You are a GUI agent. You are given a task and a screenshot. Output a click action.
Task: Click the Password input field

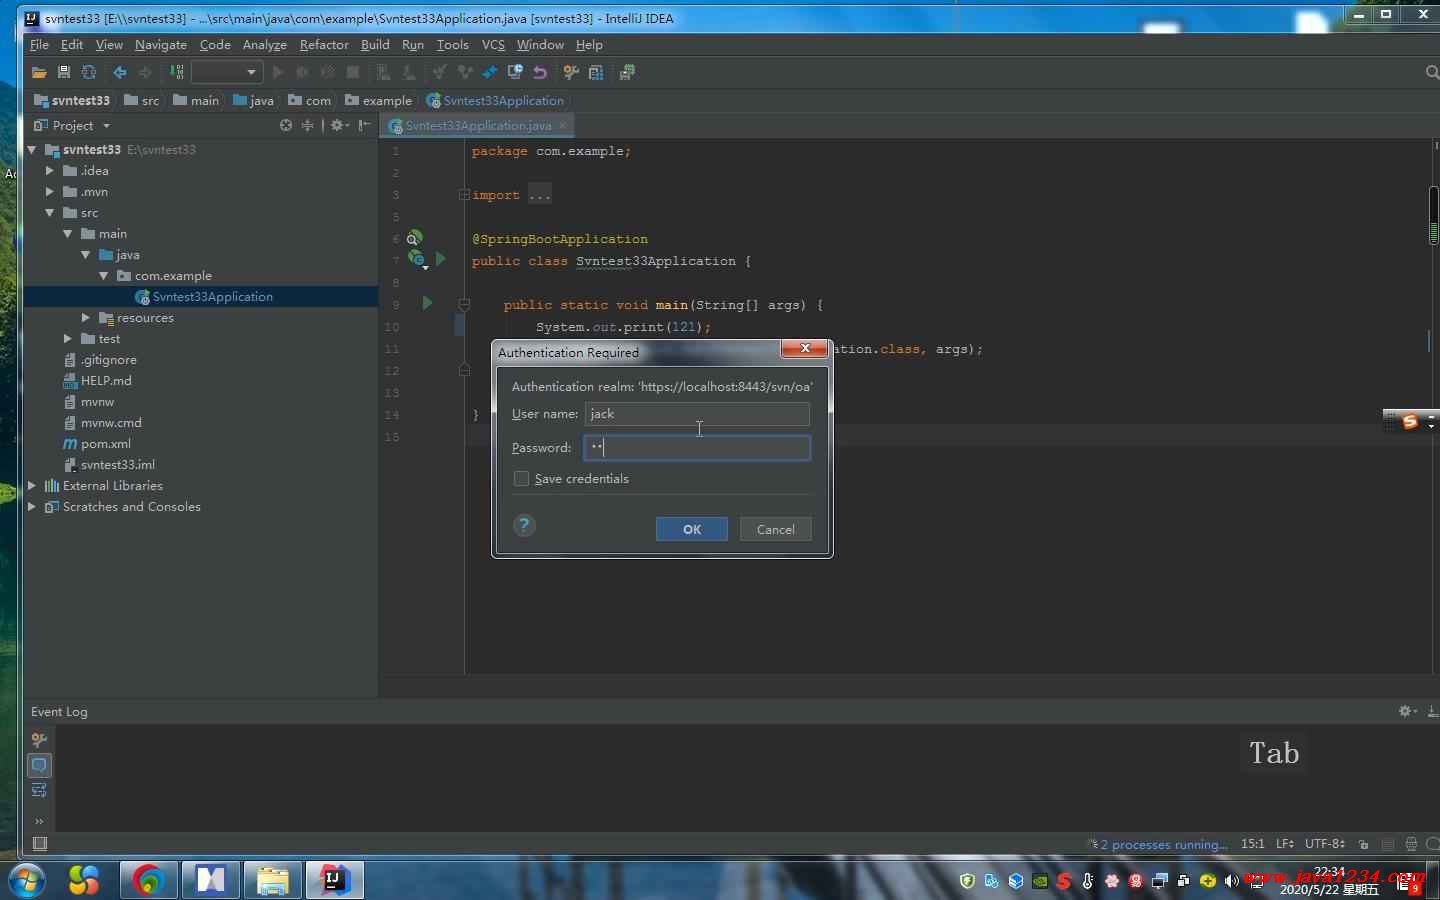697,447
